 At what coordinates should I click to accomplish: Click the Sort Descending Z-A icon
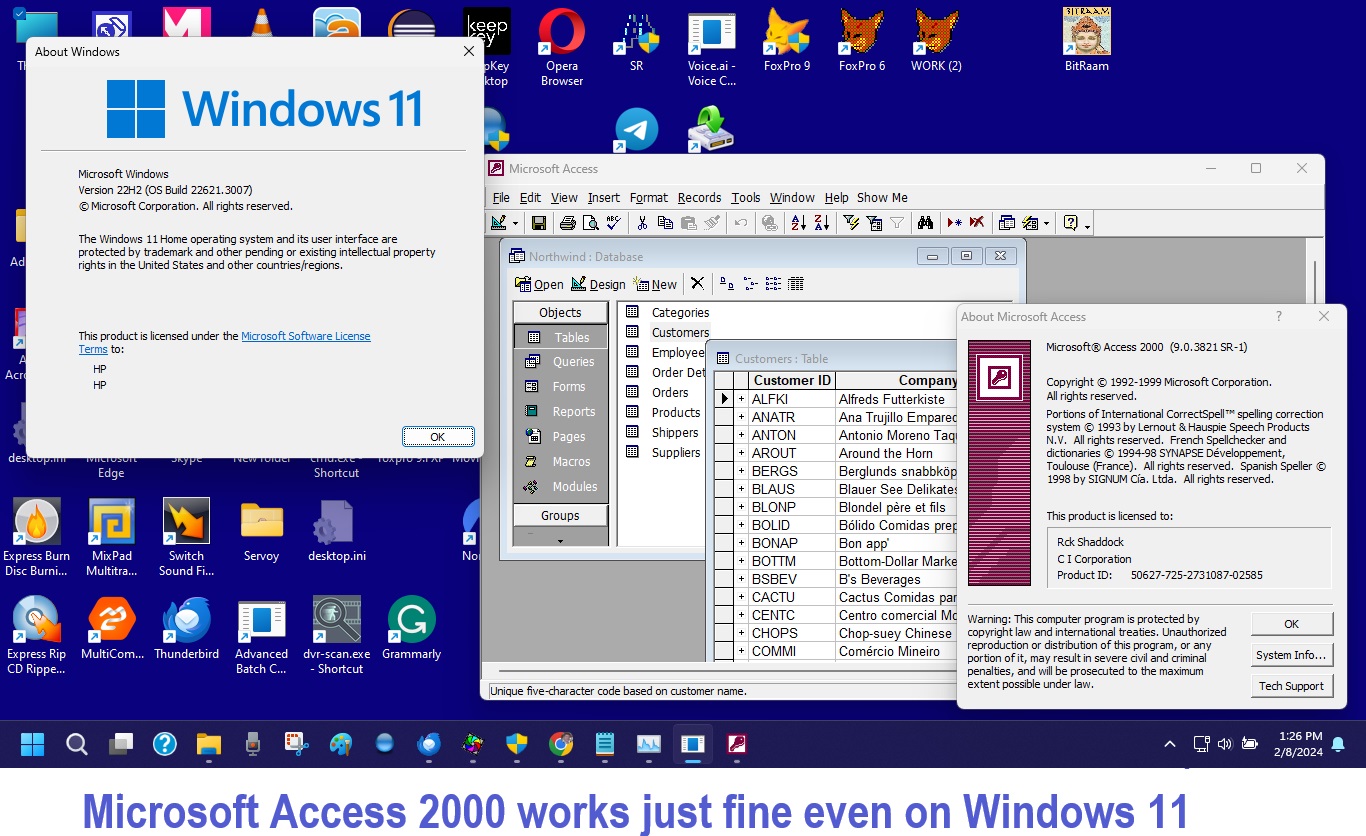(821, 223)
